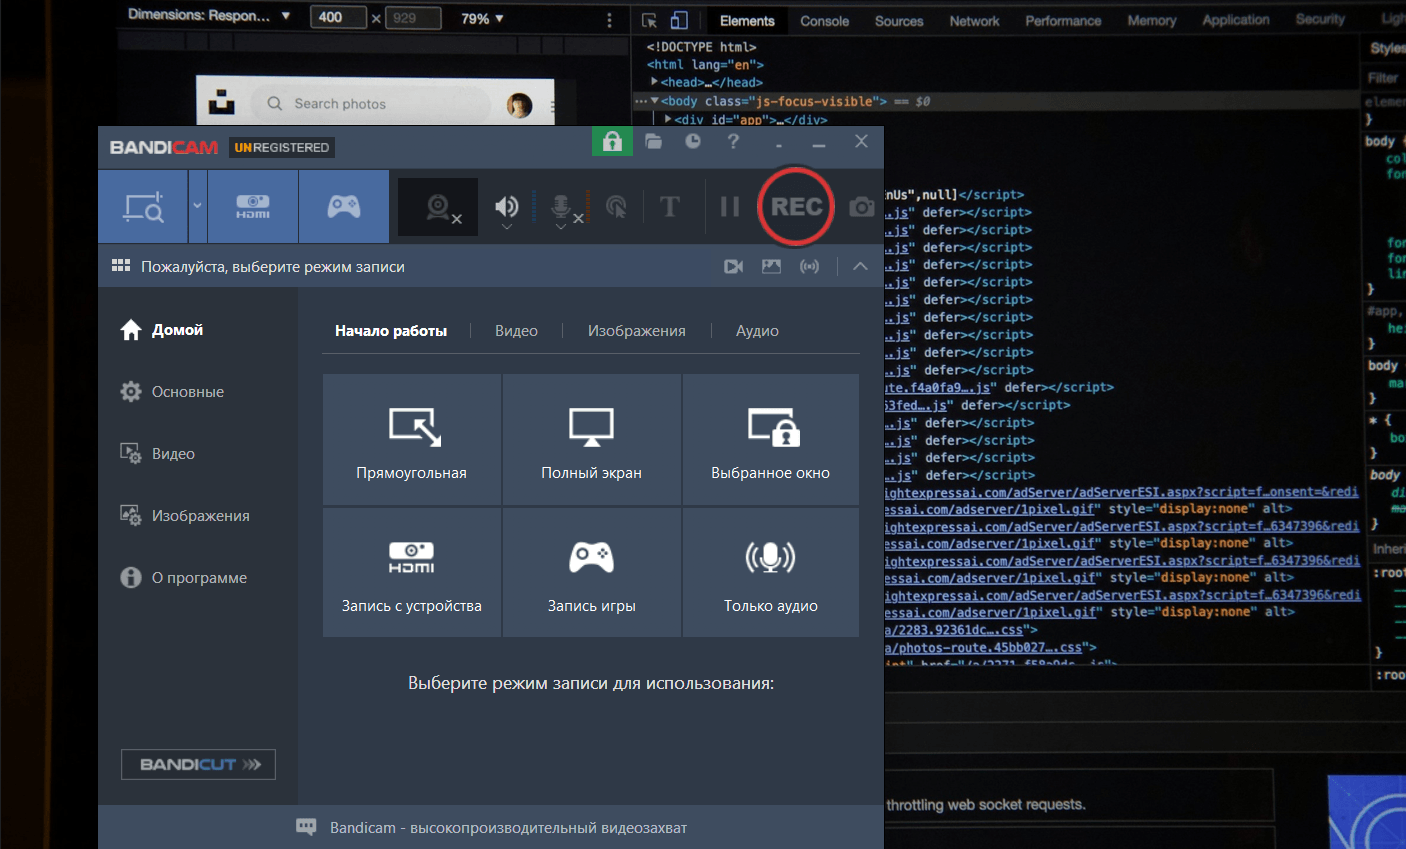Click the BANDICUT button
The width and height of the screenshot is (1406, 849).
pyautogui.click(x=198, y=764)
